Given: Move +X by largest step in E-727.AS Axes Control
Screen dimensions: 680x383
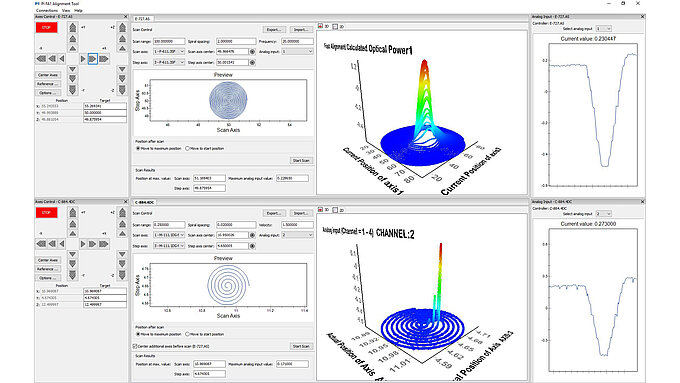Looking at the screenshot, I should click(x=104, y=59).
